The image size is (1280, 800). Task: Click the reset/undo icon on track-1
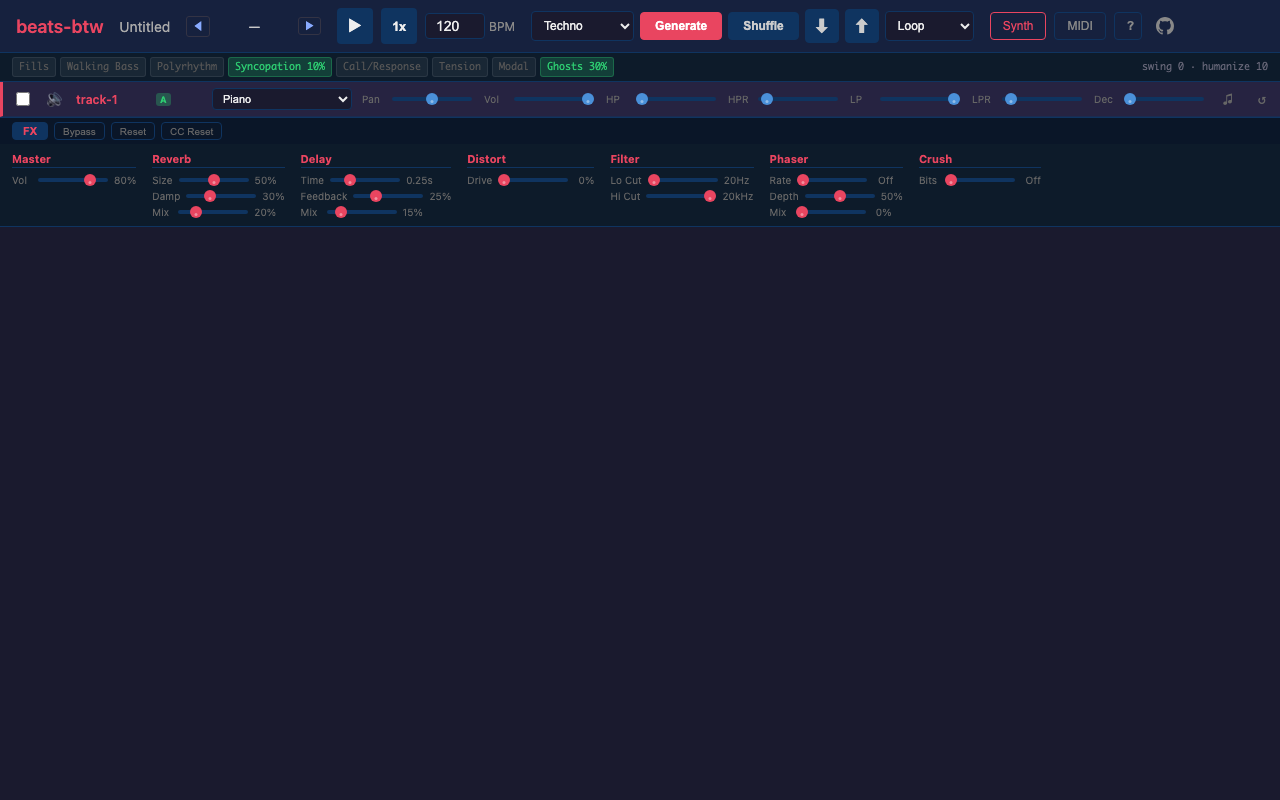pyautogui.click(x=1261, y=99)
